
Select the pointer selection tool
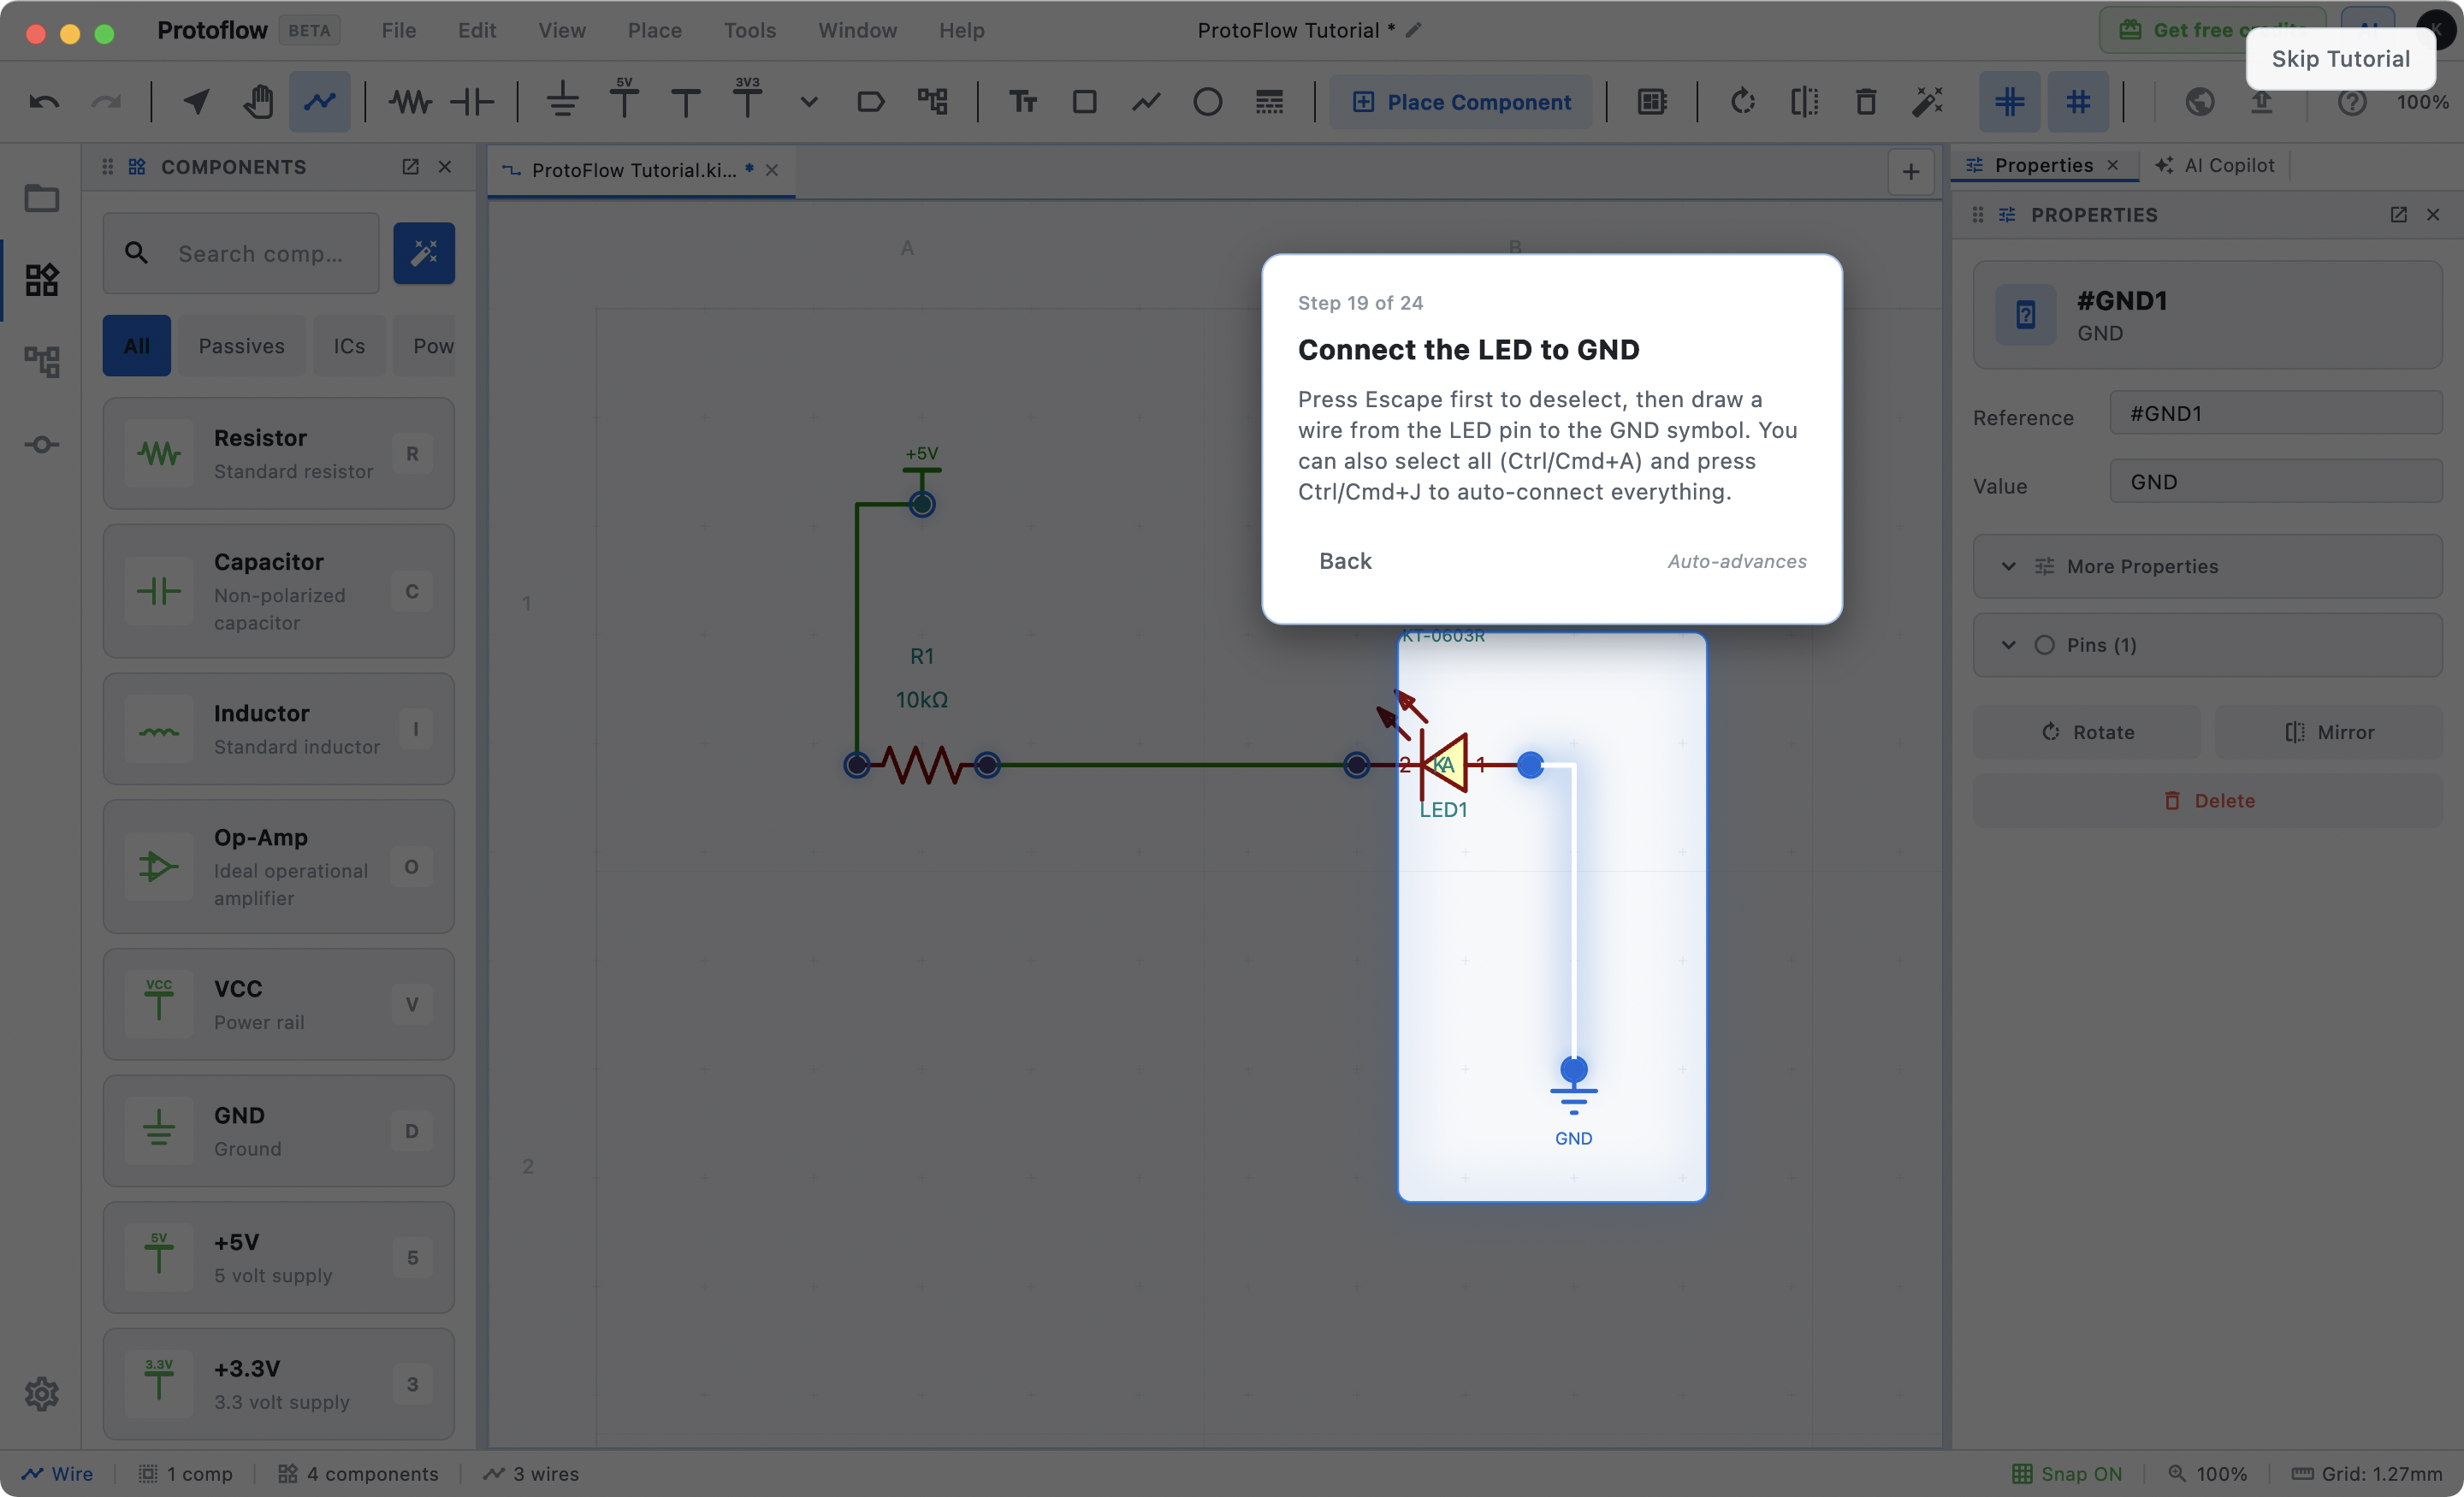tap(196, 102)
